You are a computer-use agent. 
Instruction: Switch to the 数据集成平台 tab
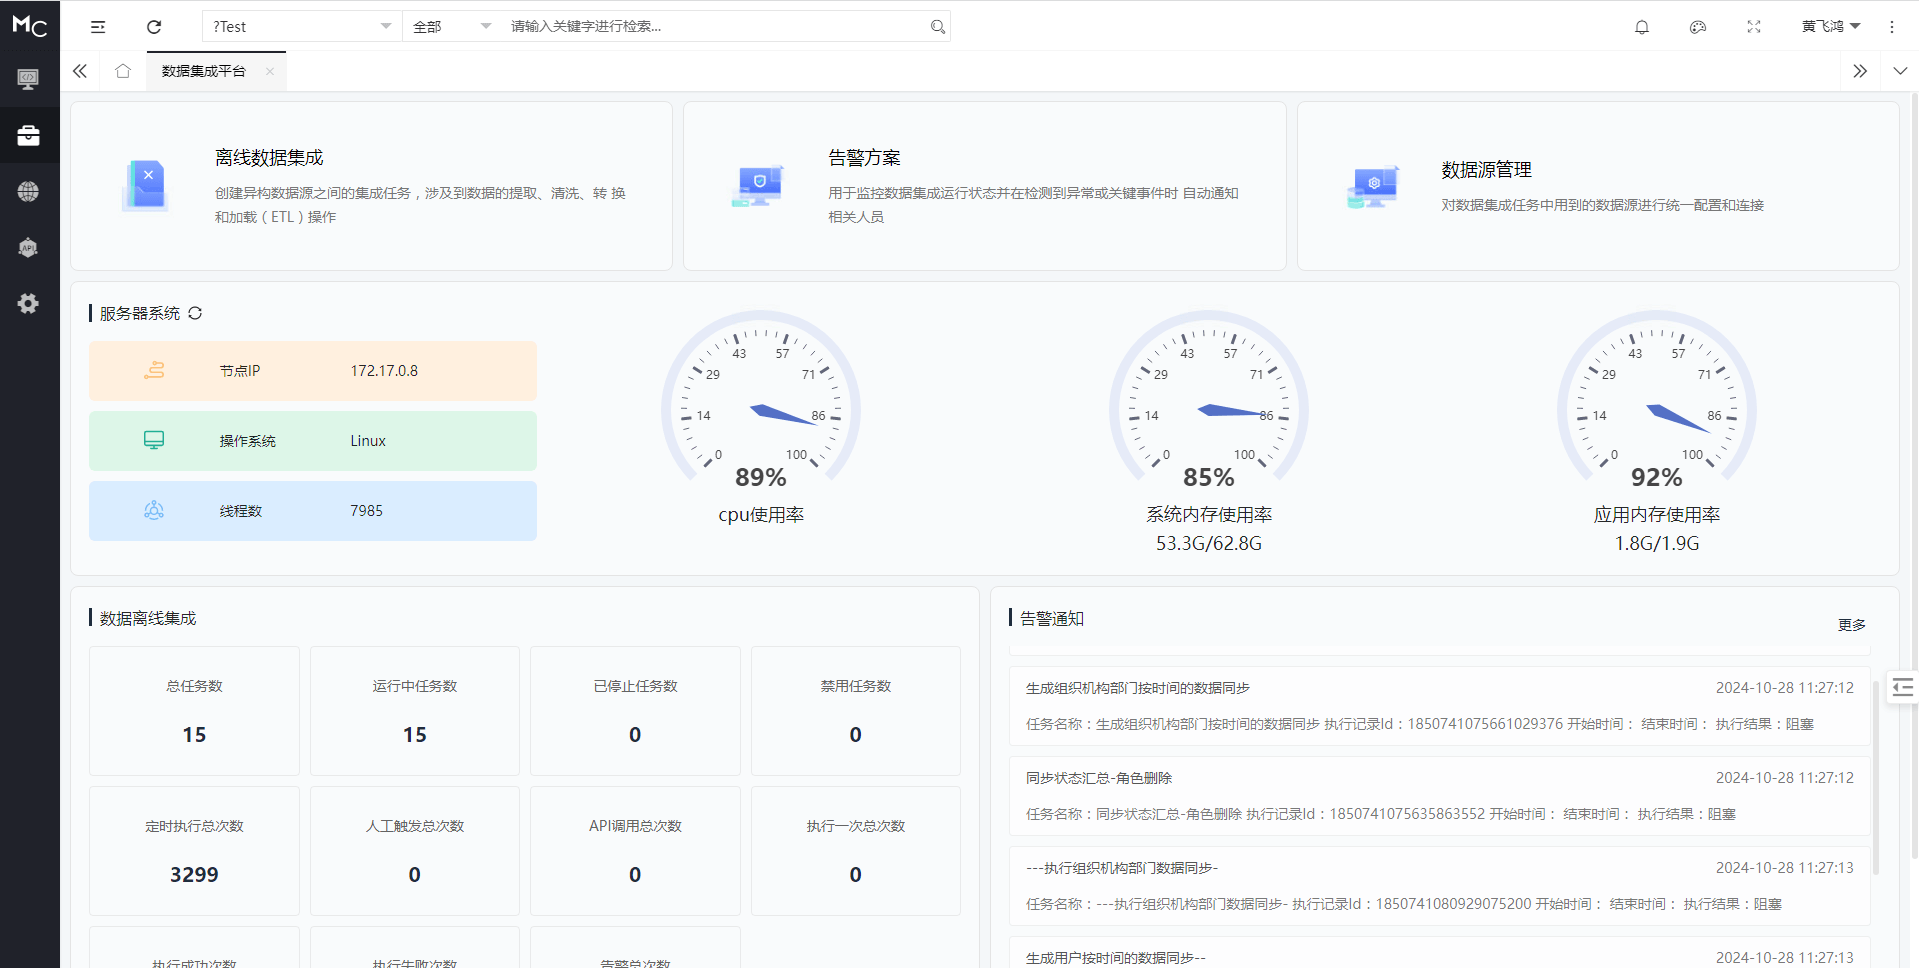click(203, 71)
